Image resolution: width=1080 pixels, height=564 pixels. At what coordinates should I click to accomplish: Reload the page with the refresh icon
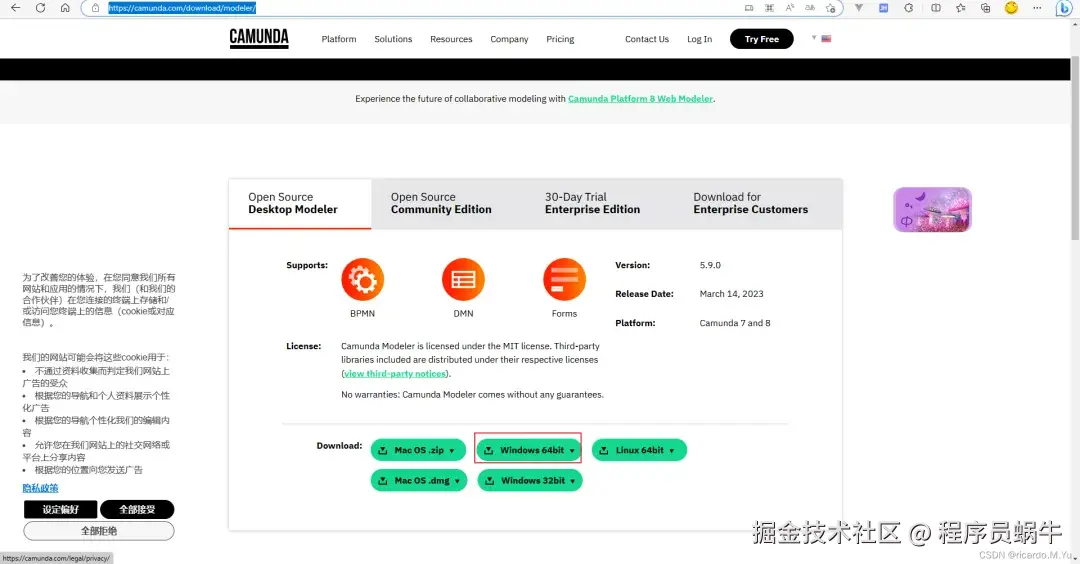click(40, 8)
